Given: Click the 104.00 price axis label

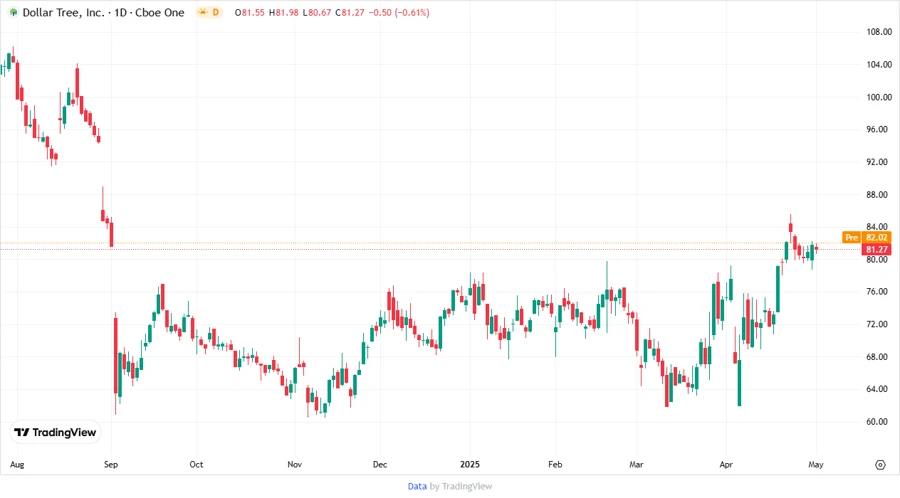Looking at the screenshot, I should click(879, 65).
